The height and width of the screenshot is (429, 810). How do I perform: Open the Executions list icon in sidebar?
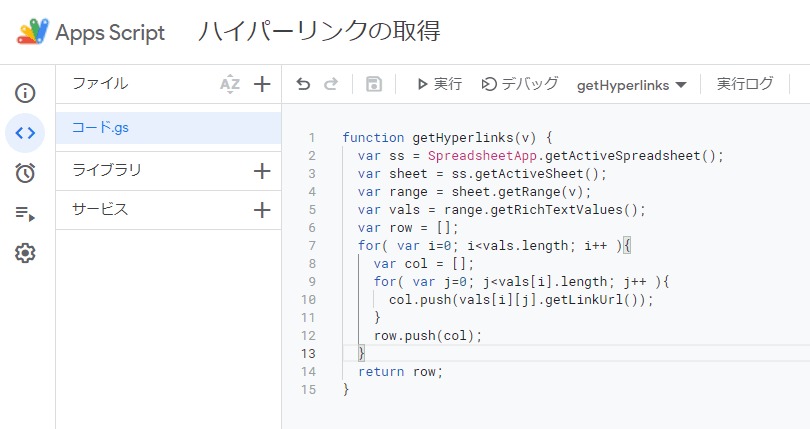coord(26,213)
